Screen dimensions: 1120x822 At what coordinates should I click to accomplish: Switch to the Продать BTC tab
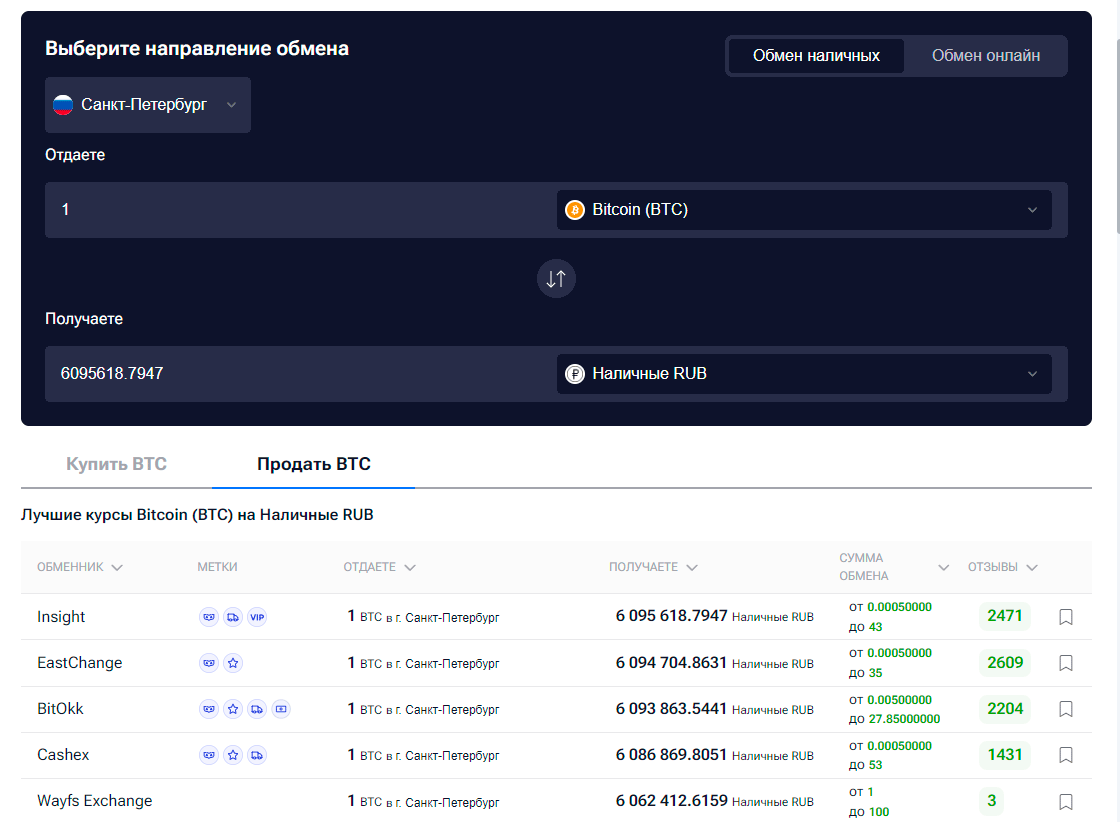coord(314,464)
